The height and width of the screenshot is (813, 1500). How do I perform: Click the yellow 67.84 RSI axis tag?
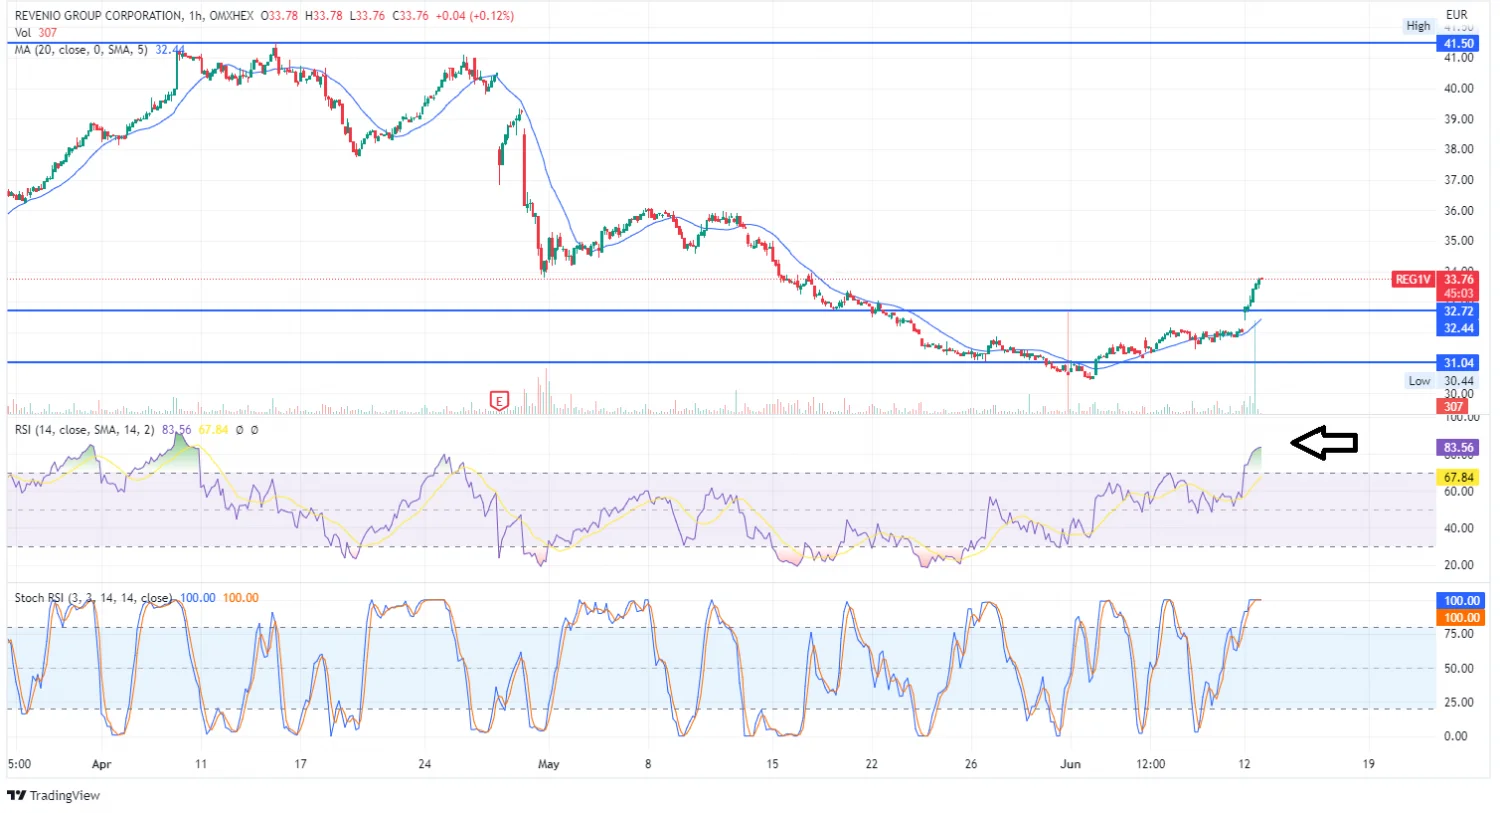1458,478
